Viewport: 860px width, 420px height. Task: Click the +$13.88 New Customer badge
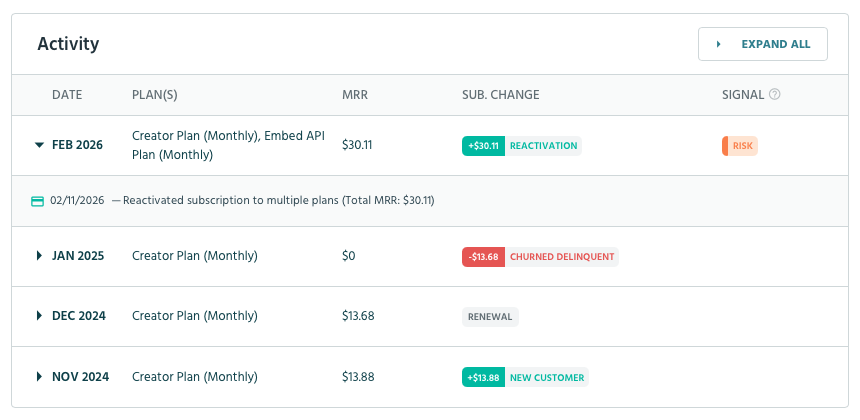(x=525, y=377)
